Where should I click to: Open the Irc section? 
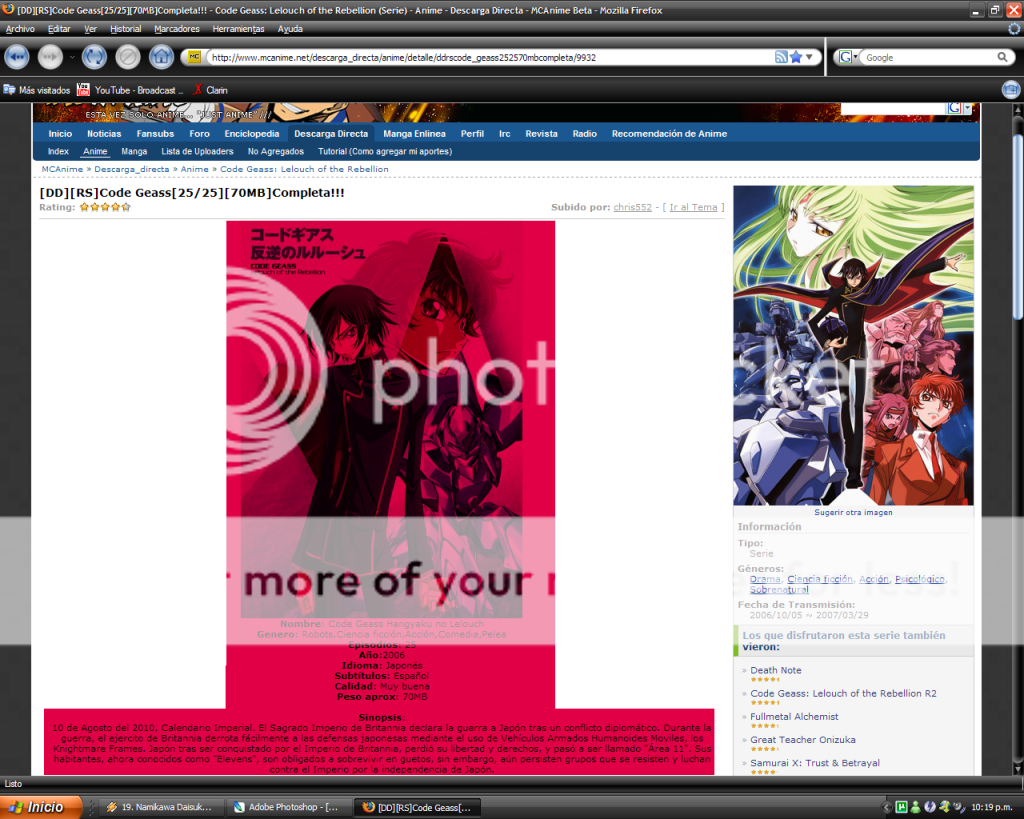(505, 134)
